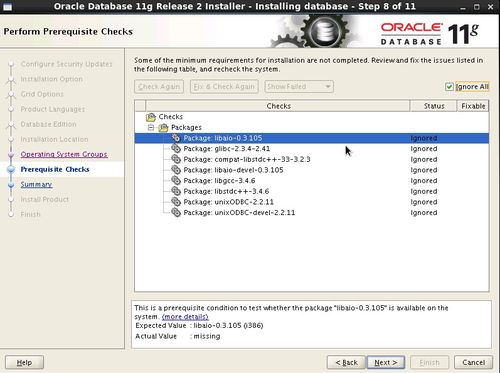Image resolution: width=500 pixels, height=373 pixels.
Task: Click the unixODBC-2.2.11 package icon
Action: (176, 202)
